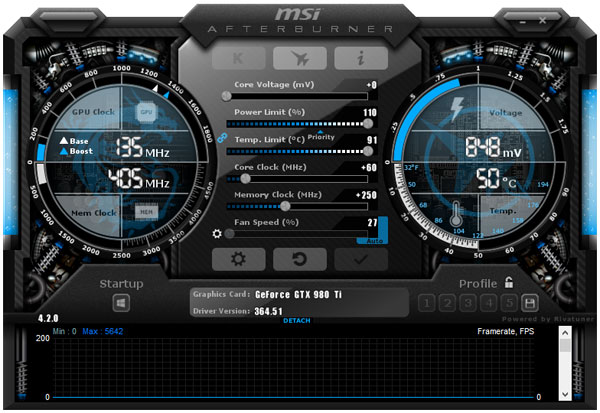
Task: Reset settings with the circular arrow button
Action: pyautogui.click(x=300, y=259)
